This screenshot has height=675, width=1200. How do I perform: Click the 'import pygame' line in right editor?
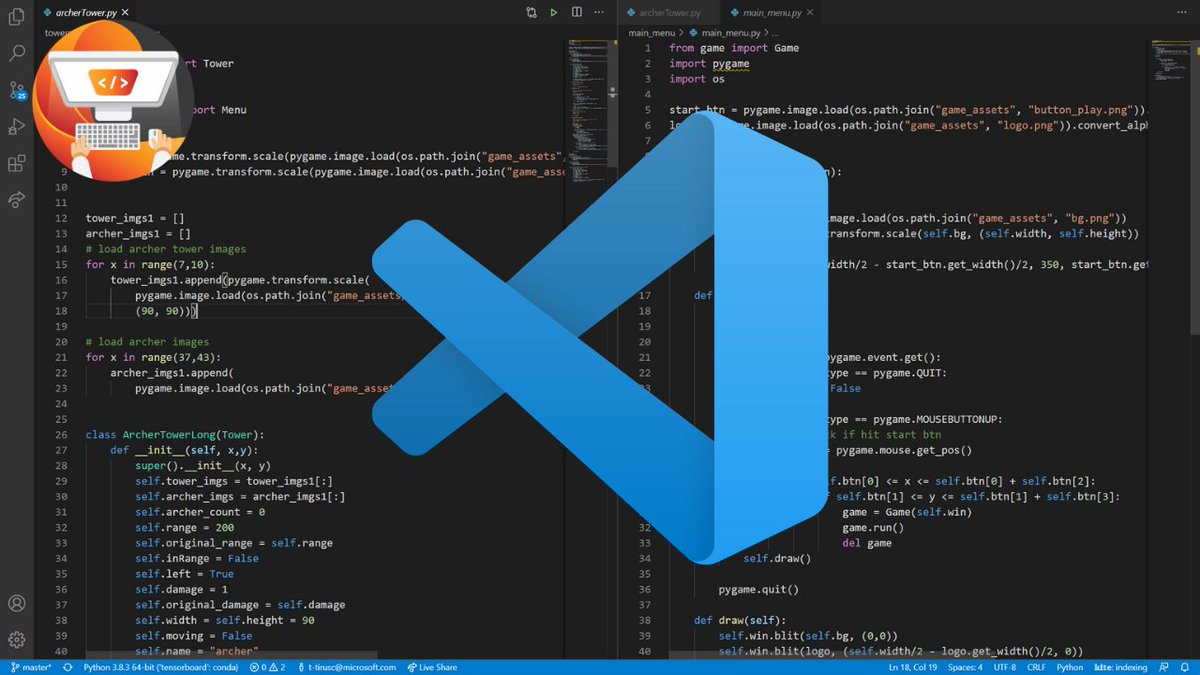[710, 64]
